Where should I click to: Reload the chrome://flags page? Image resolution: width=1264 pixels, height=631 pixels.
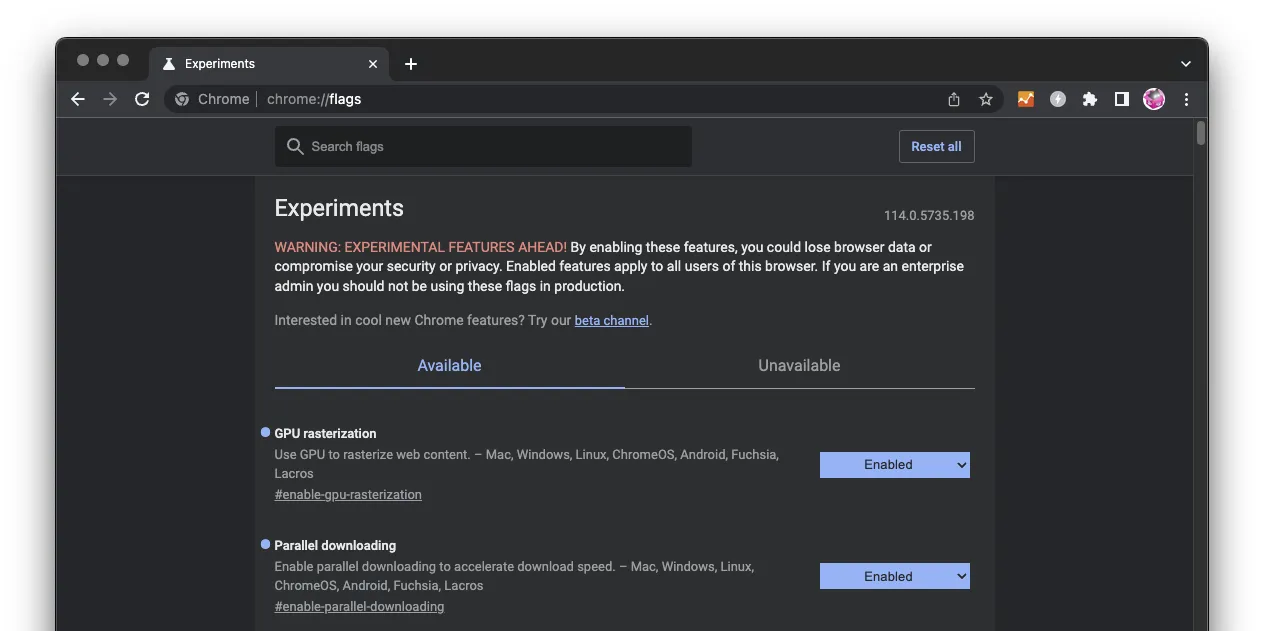click(142, 99)
